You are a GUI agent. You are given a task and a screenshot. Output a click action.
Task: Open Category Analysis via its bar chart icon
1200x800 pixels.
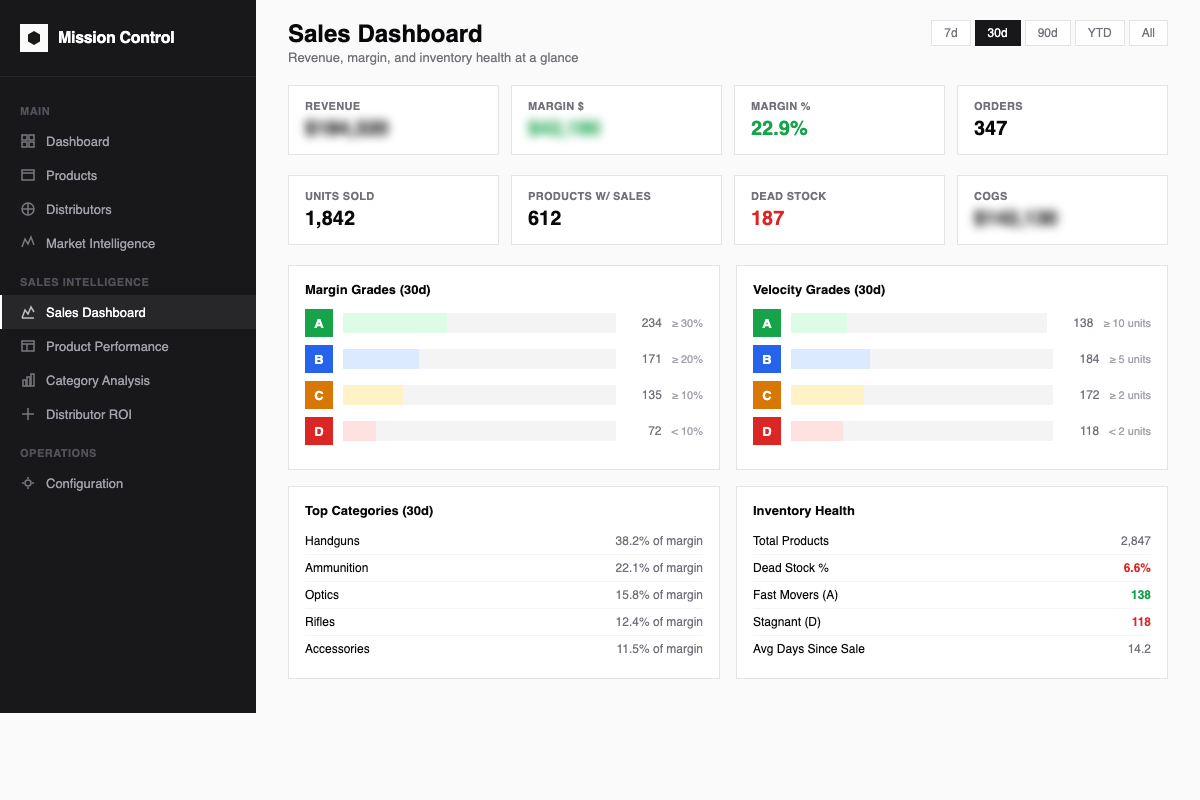click(x=30, y=380)
